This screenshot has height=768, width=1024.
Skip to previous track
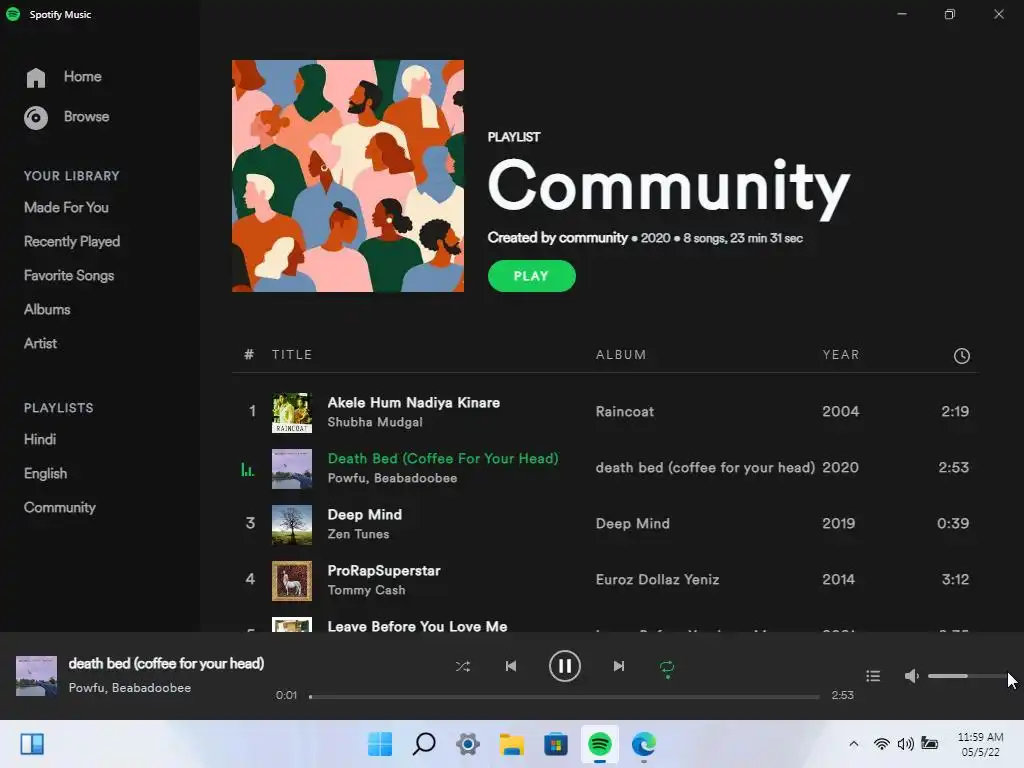tap(511, 666)
